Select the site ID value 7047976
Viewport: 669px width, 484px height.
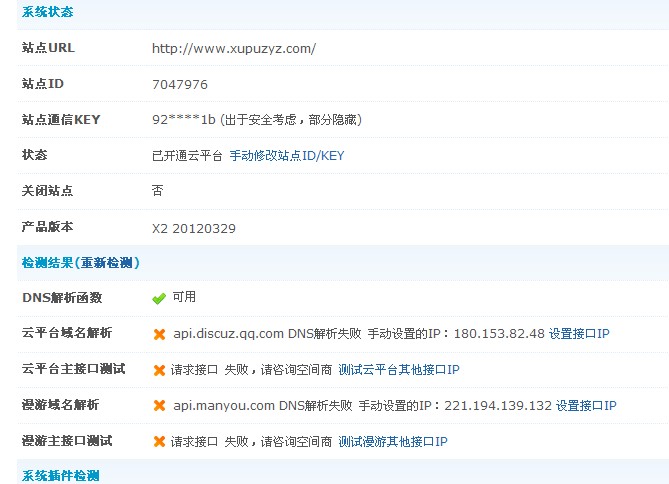(180, 85)
